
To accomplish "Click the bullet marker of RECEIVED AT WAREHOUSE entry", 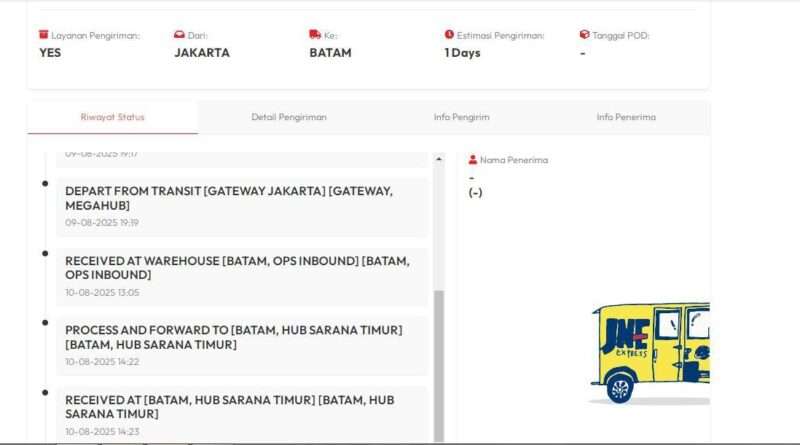I will 45,254.
